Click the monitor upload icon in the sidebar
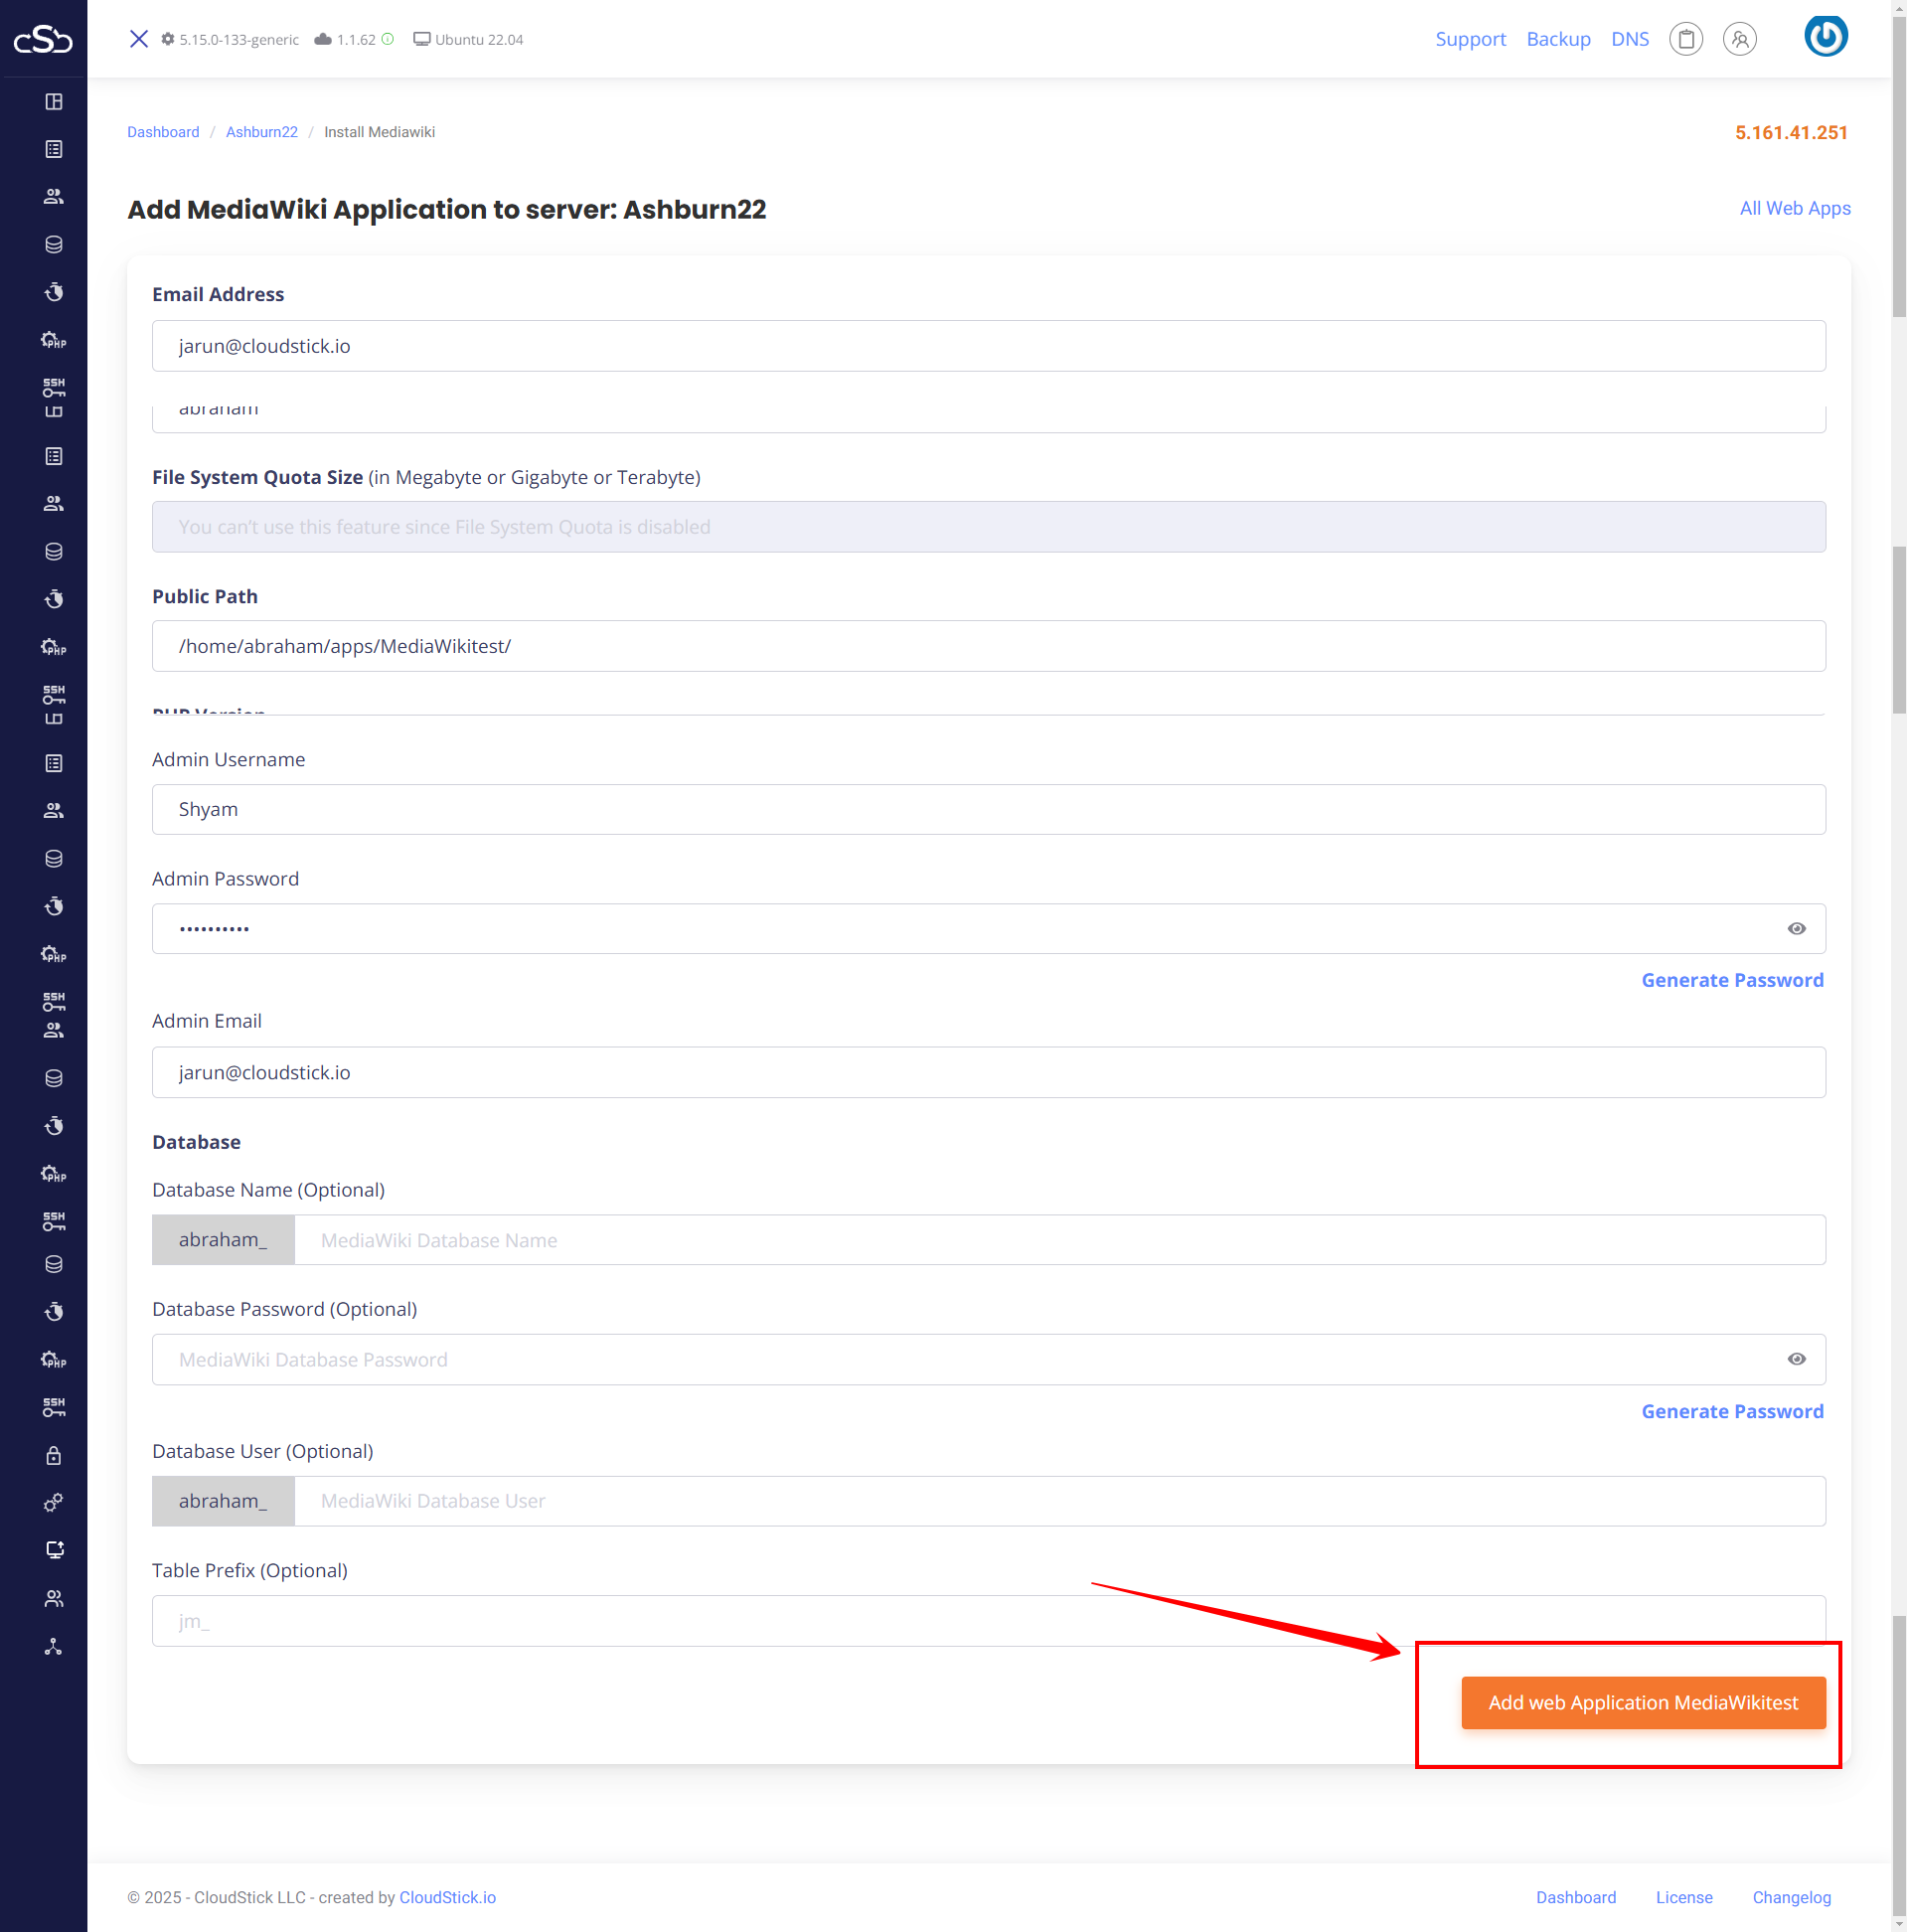1907x1932 pixels. click(x=54, y=1549)
